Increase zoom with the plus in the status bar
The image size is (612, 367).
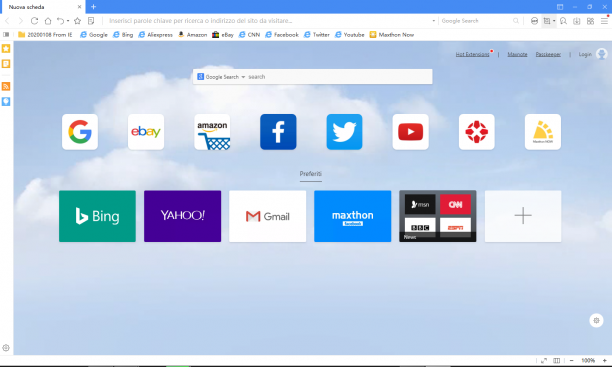coord(605,360)
